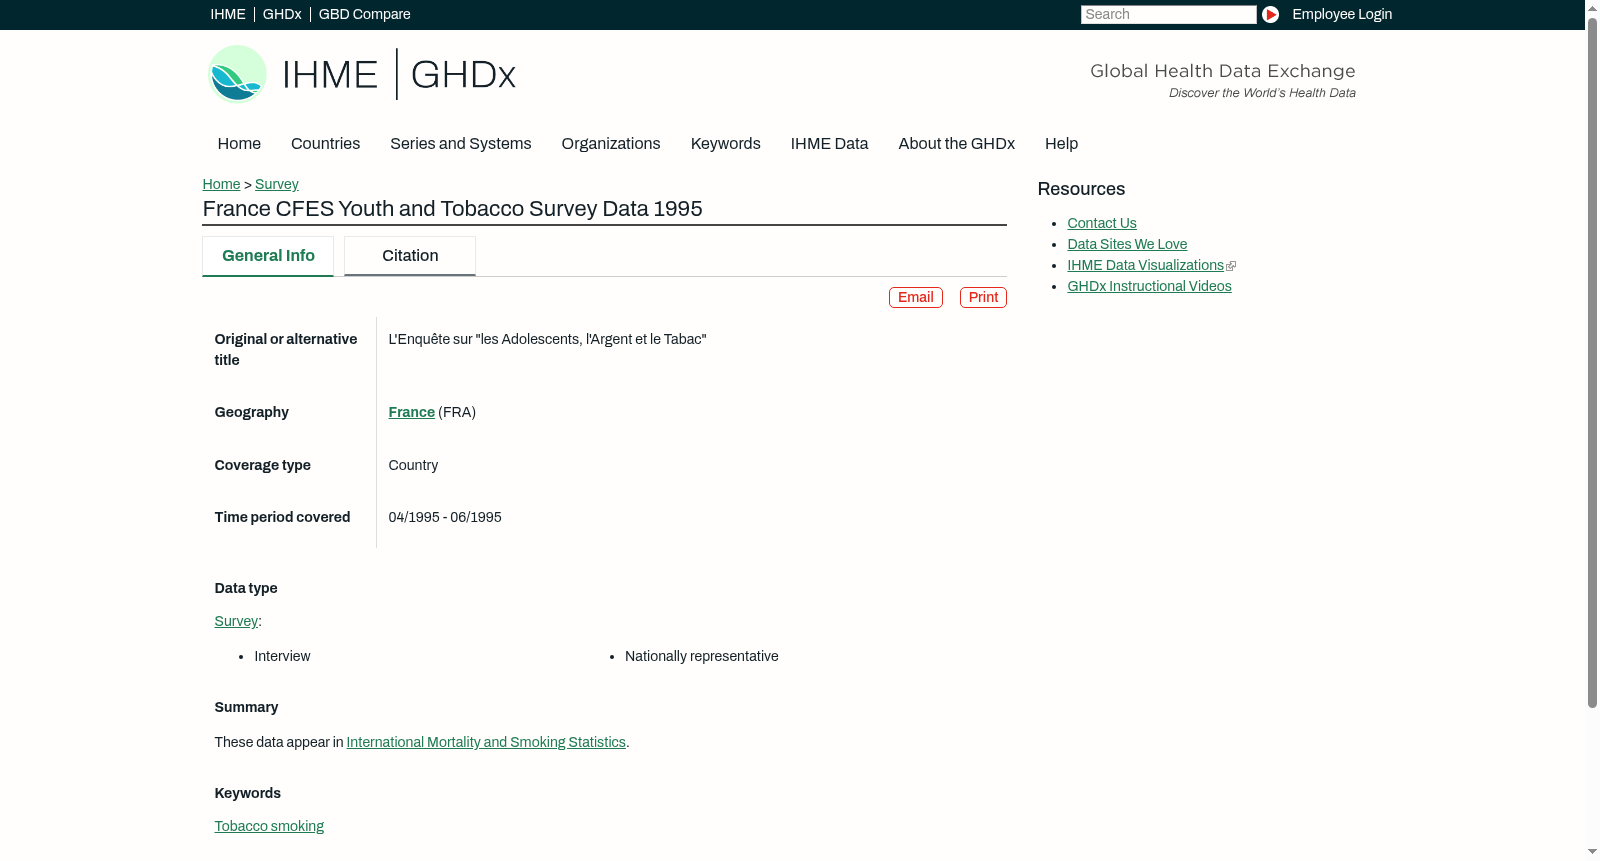Open Contact Us resource link
The height and width of the screenshot is (861, 1600).
pyautogui.click(x=1102, y=223)
